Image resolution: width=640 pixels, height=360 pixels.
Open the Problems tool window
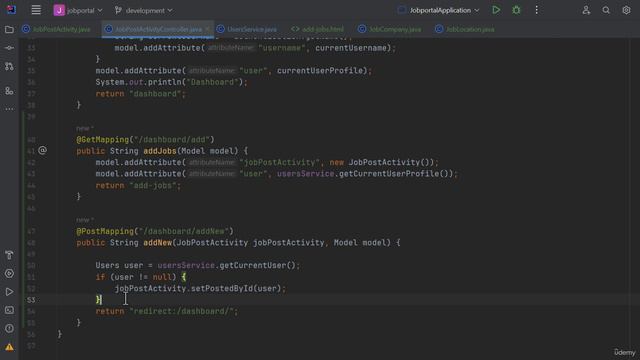[x=9, y=329]
